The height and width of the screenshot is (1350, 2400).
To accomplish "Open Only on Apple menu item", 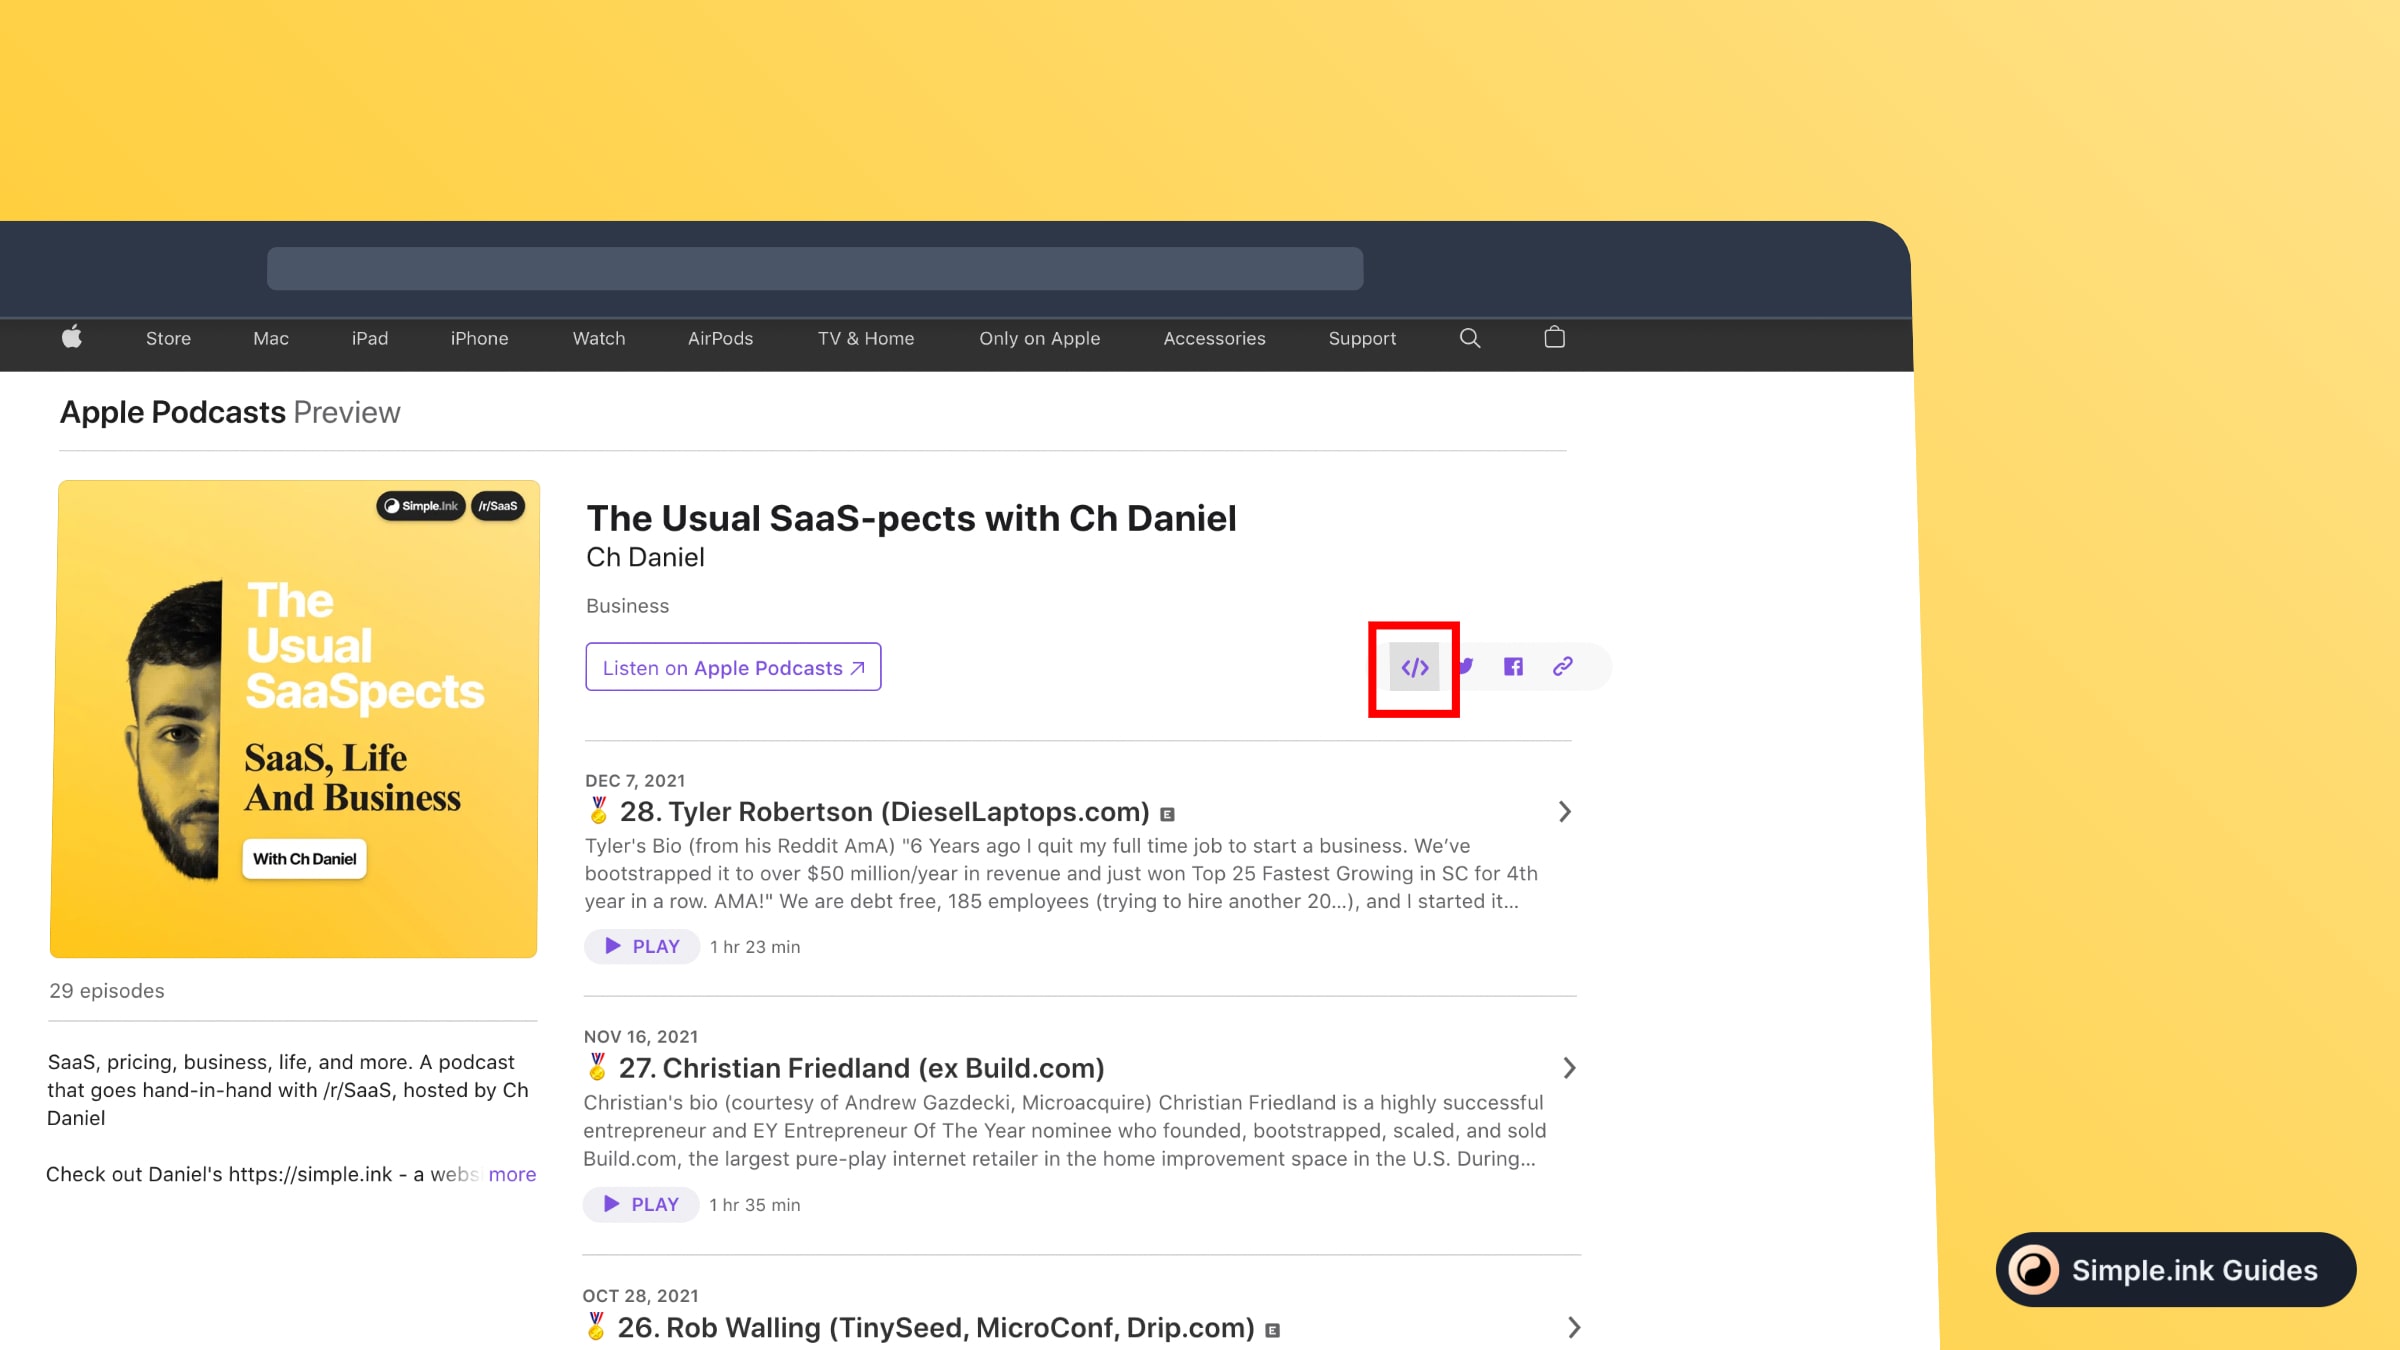I will pos(1040,338).
